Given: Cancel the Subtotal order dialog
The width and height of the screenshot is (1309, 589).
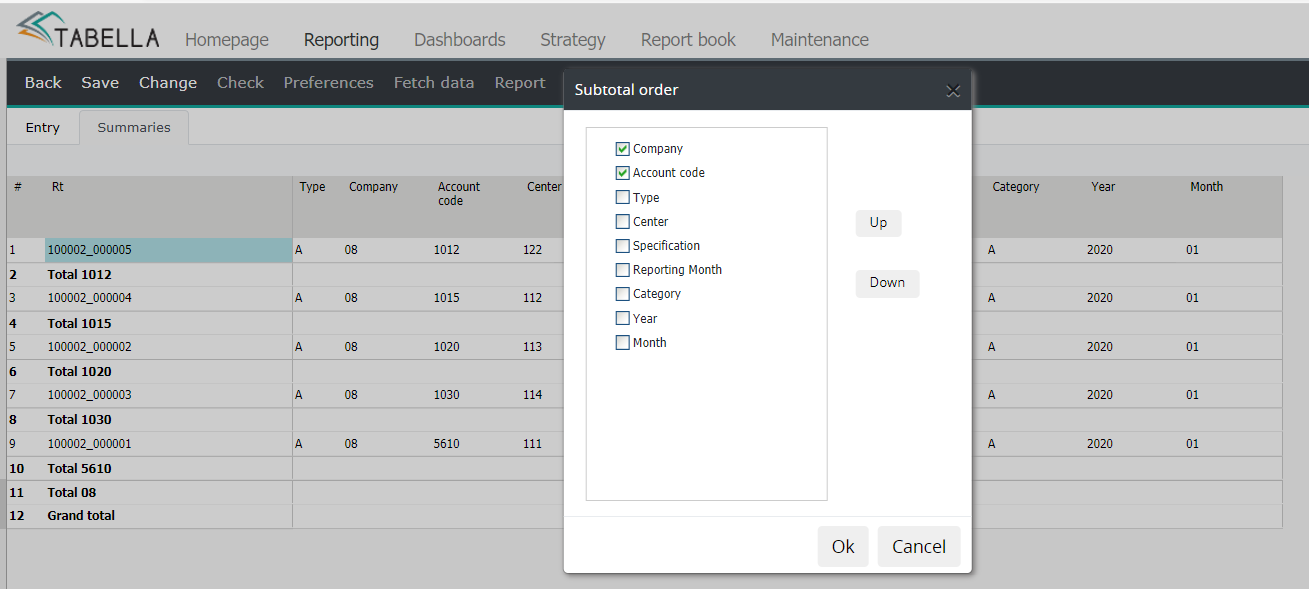Looking at the screenshot, I should [919, 546].
